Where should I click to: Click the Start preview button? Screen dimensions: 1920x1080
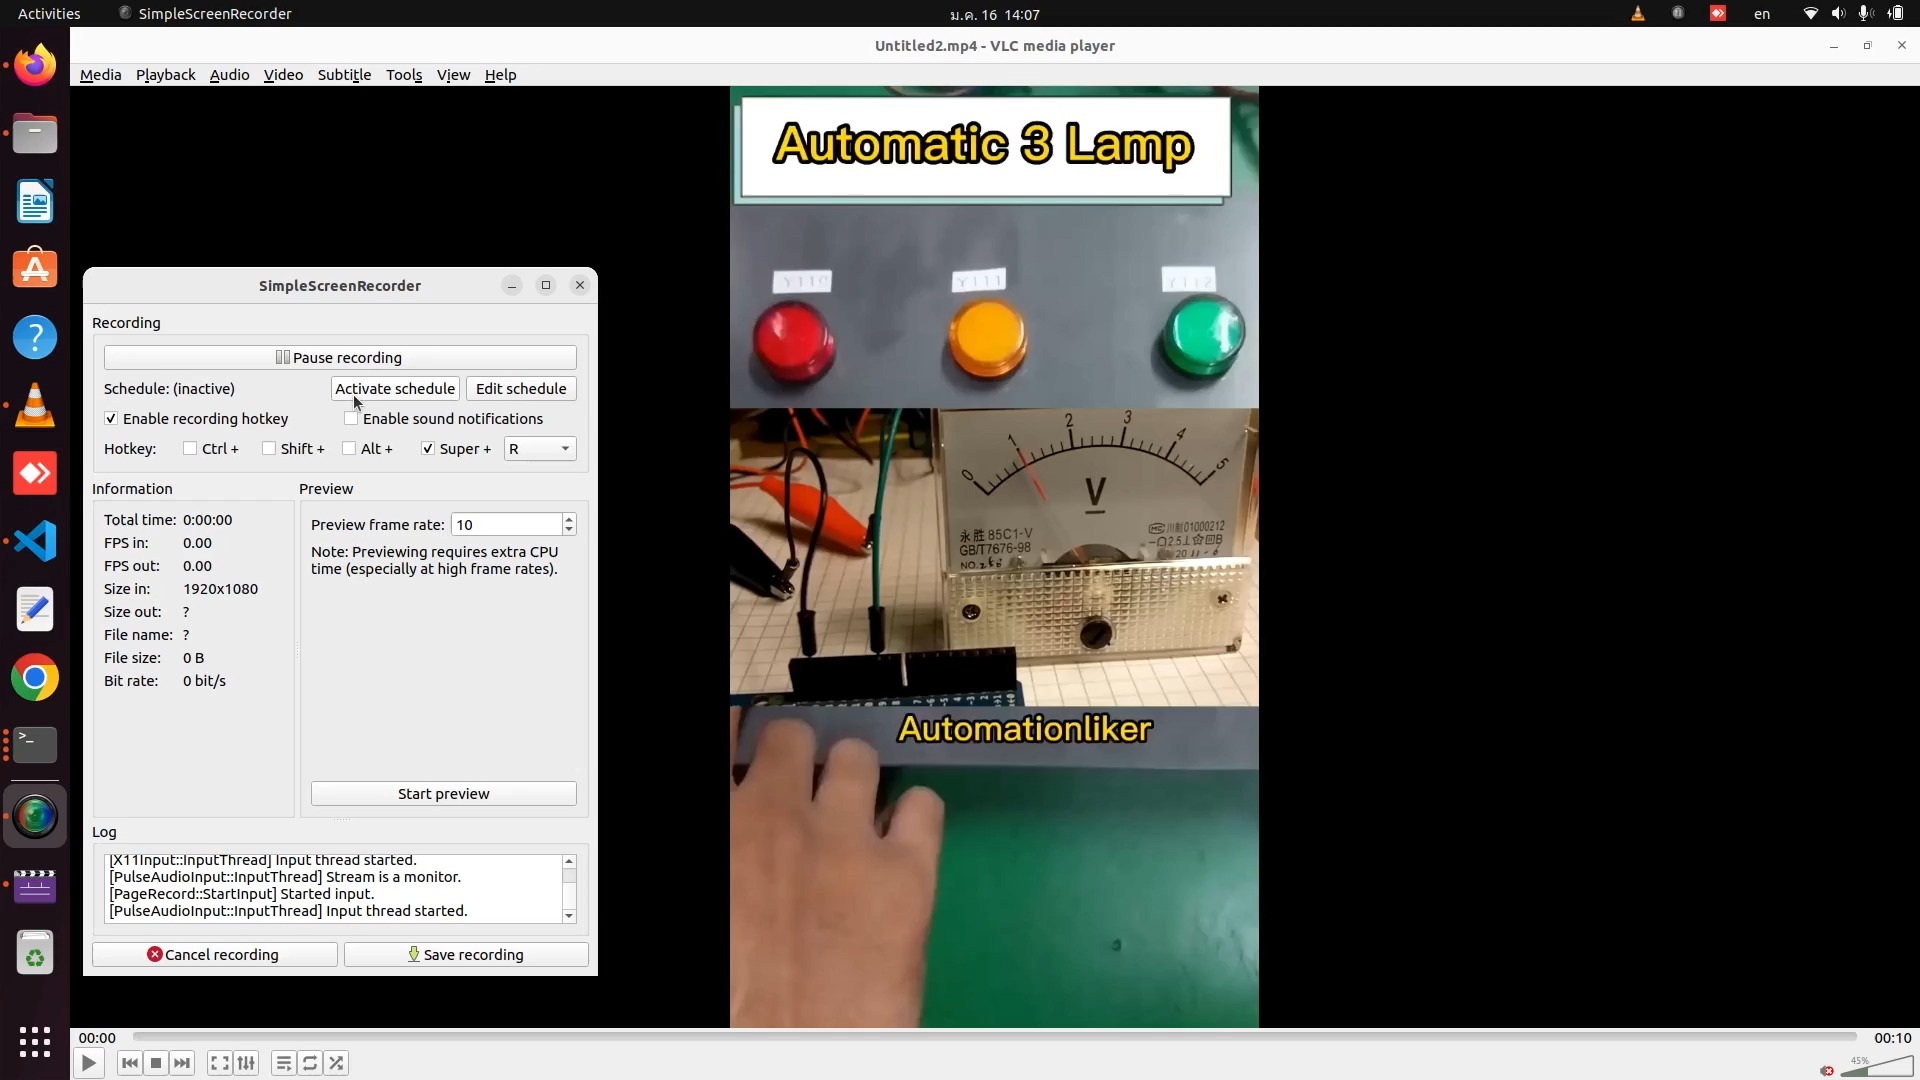[443, 793]
